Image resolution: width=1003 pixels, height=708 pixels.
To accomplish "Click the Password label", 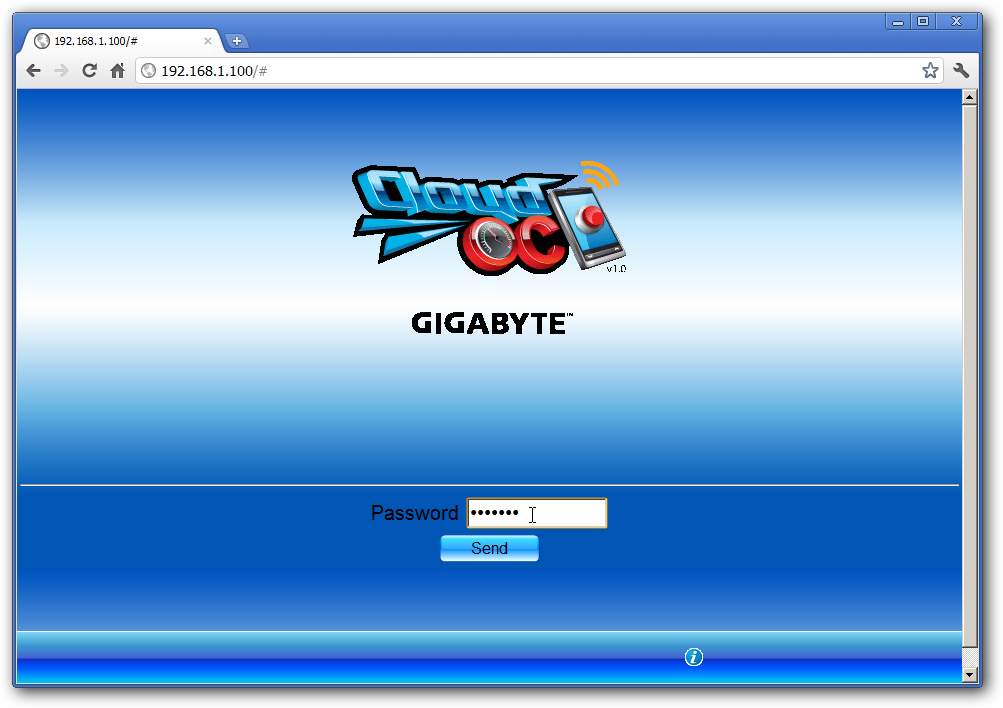I will [415, 513].
